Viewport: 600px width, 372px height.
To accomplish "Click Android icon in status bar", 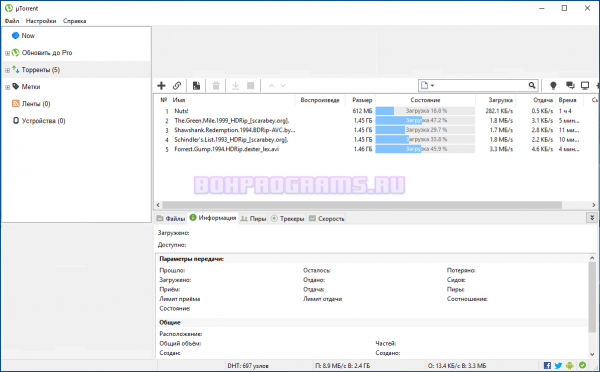I will pos(570,365).
